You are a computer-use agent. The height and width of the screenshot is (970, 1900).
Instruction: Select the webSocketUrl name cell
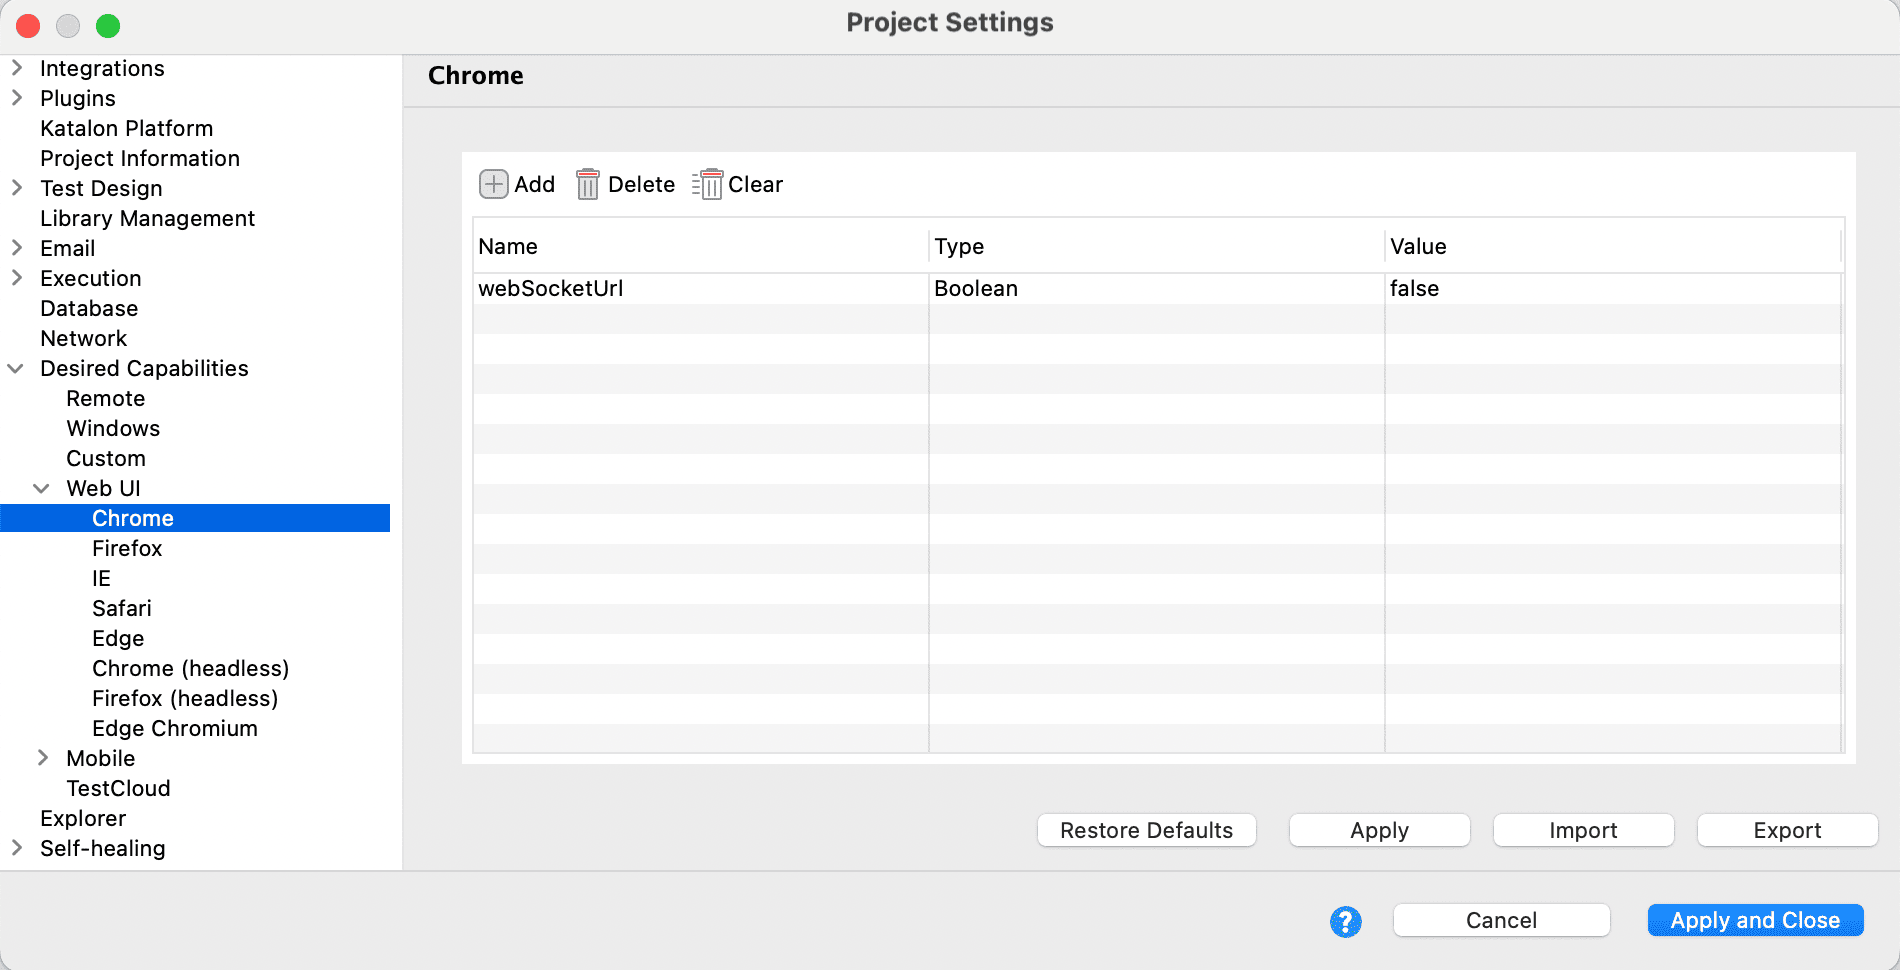(x=551, y=289)
